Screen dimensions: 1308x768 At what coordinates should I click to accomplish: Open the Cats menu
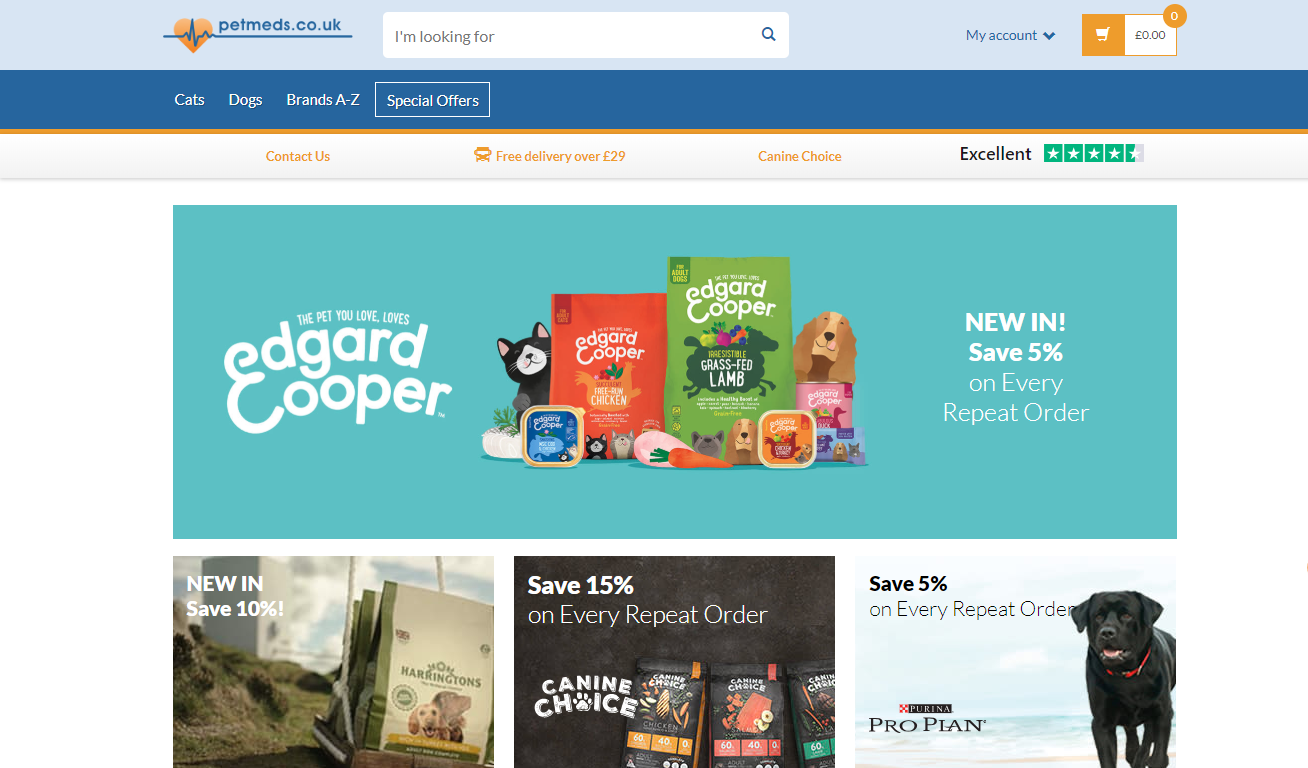pos(189,99)
